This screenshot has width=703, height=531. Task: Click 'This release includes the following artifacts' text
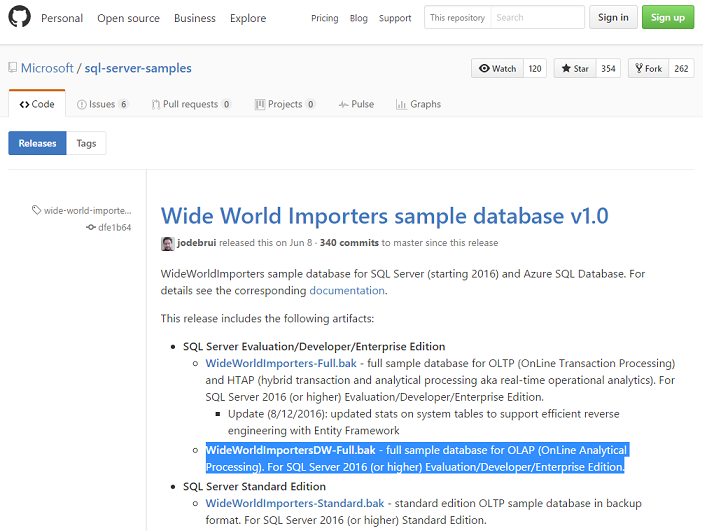(x=267, y=318)
